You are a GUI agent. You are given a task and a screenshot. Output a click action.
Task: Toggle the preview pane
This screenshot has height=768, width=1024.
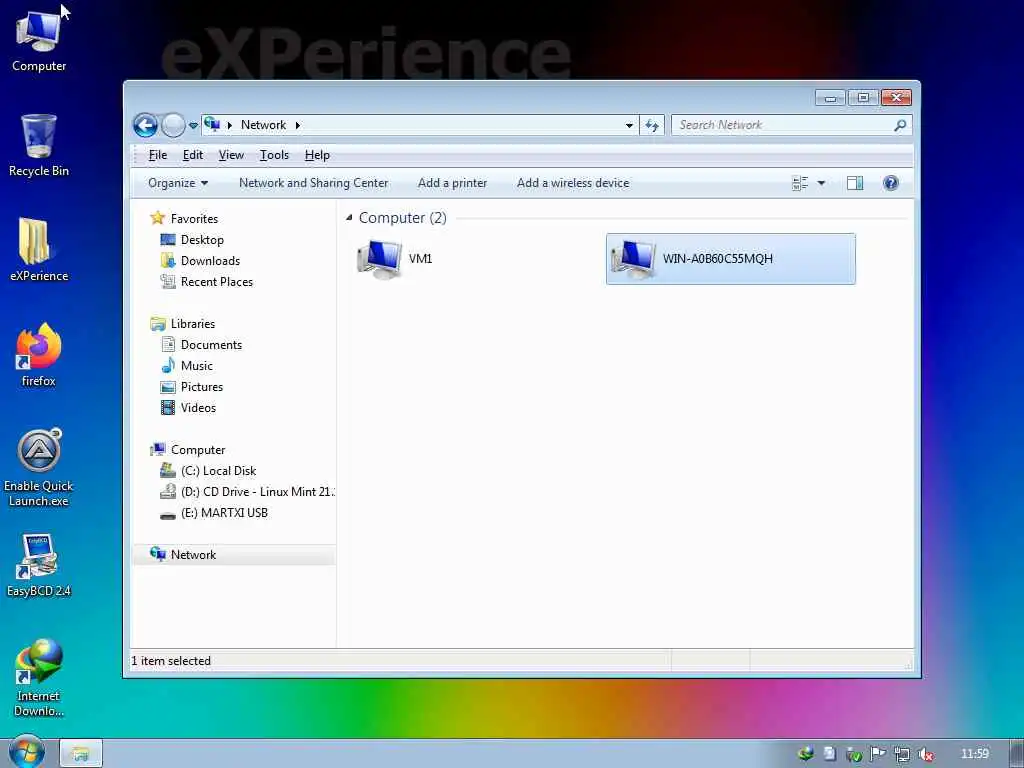pyautogui.click(x=855, y=184)
